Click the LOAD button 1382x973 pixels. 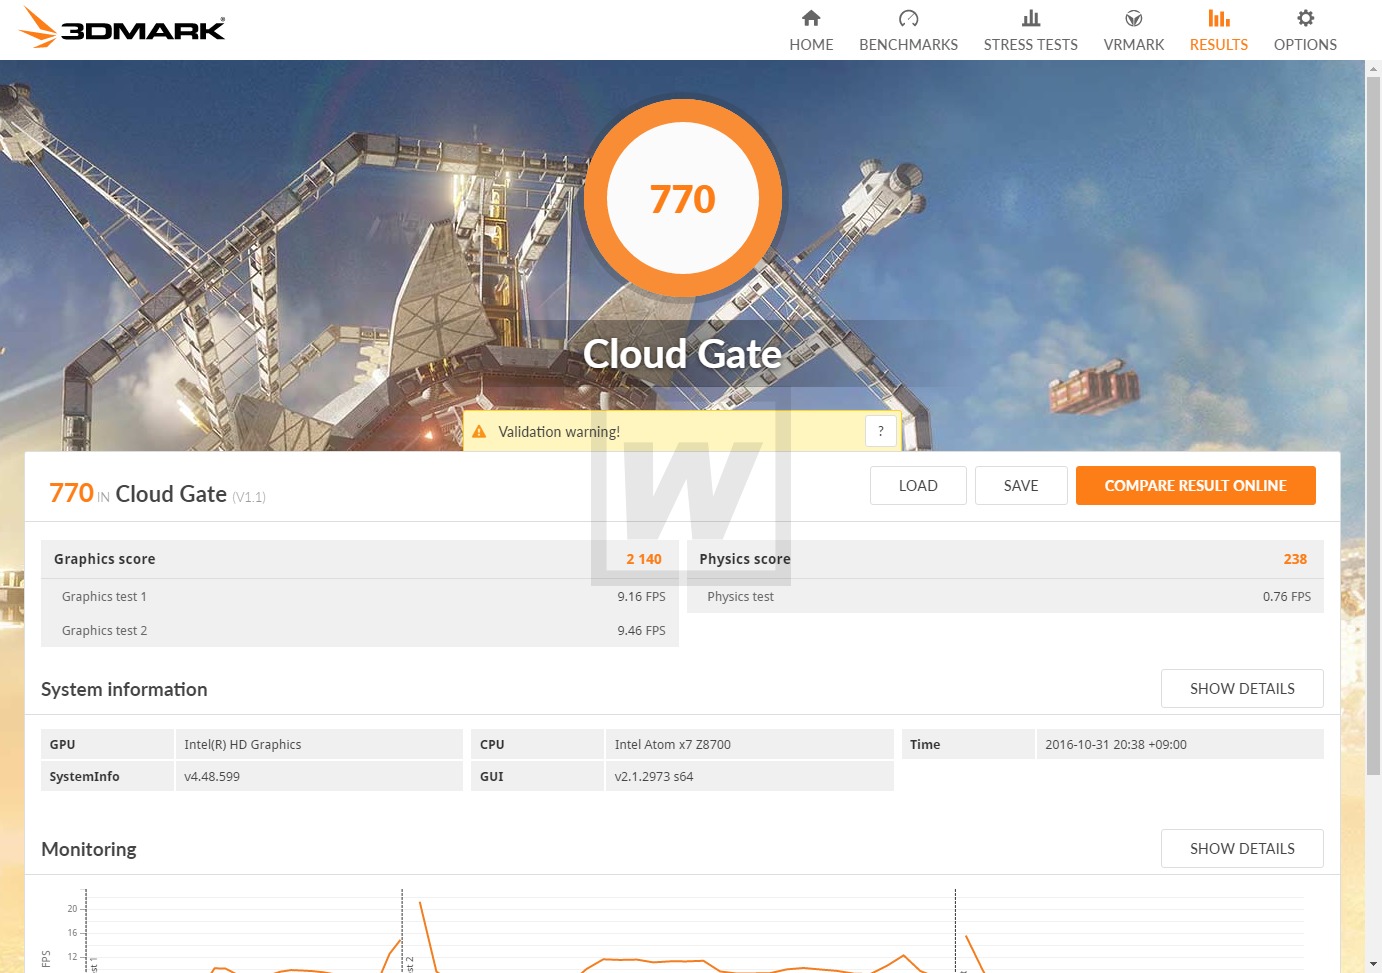pos(918,486)
